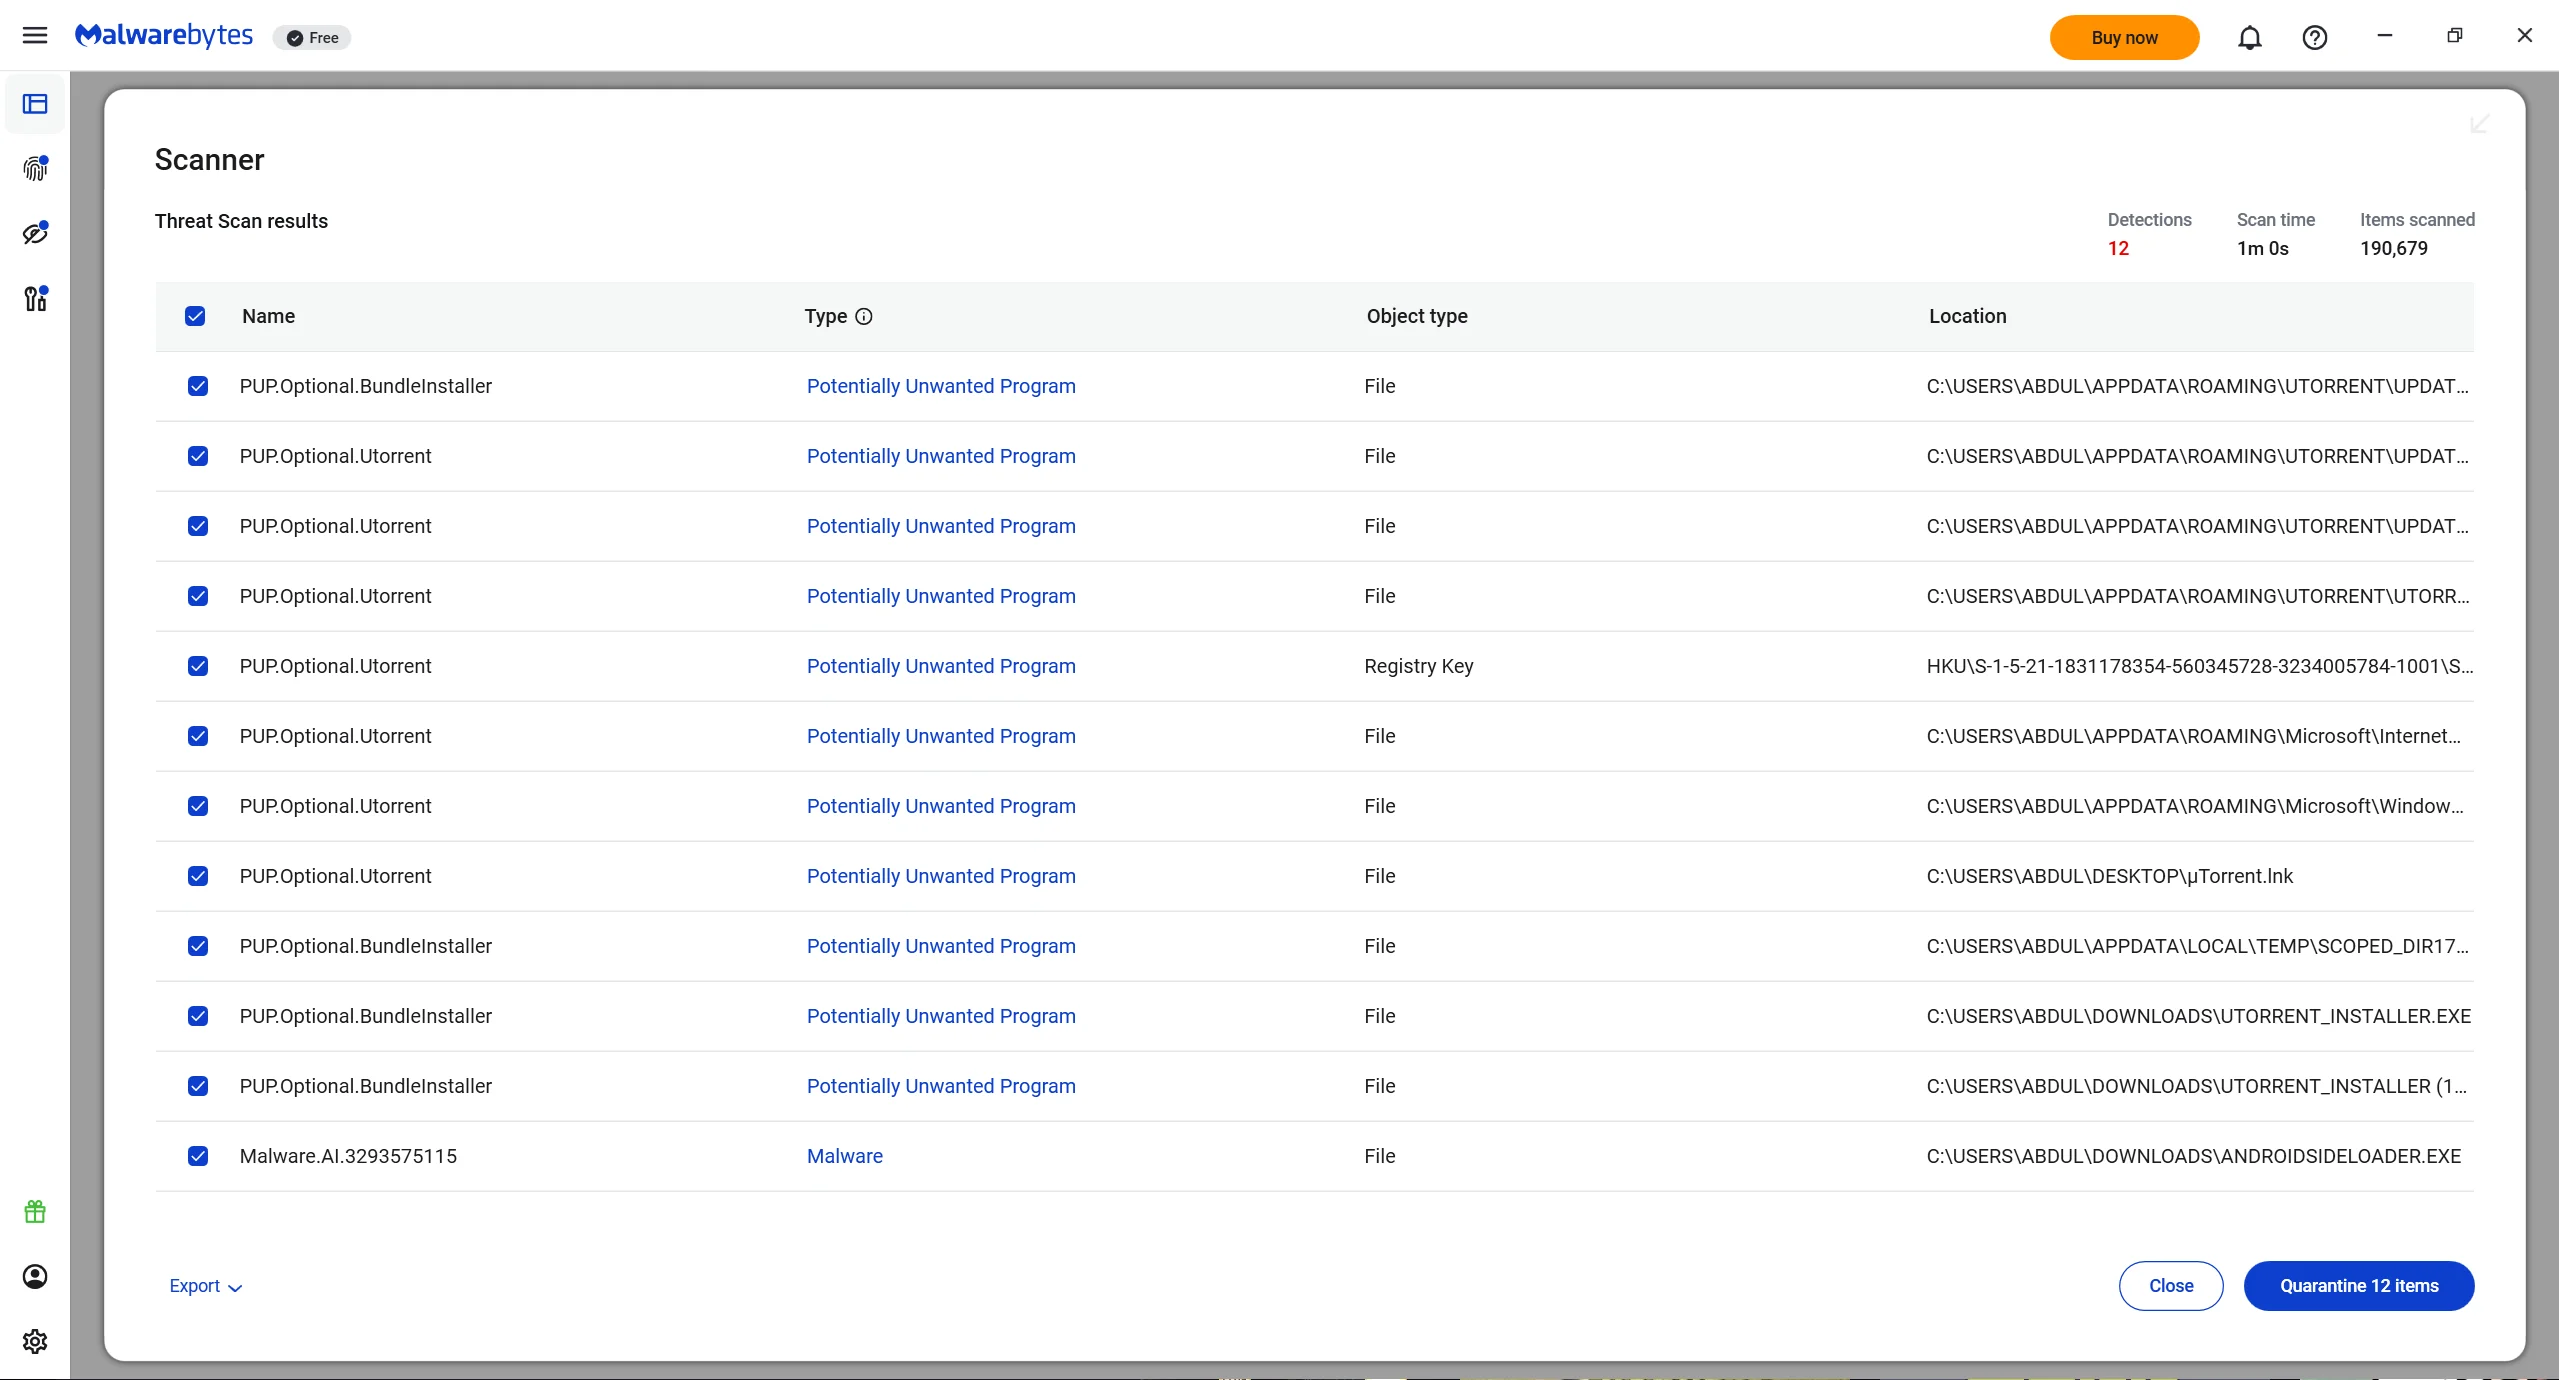Open the hamburger navigation menu

35,36
